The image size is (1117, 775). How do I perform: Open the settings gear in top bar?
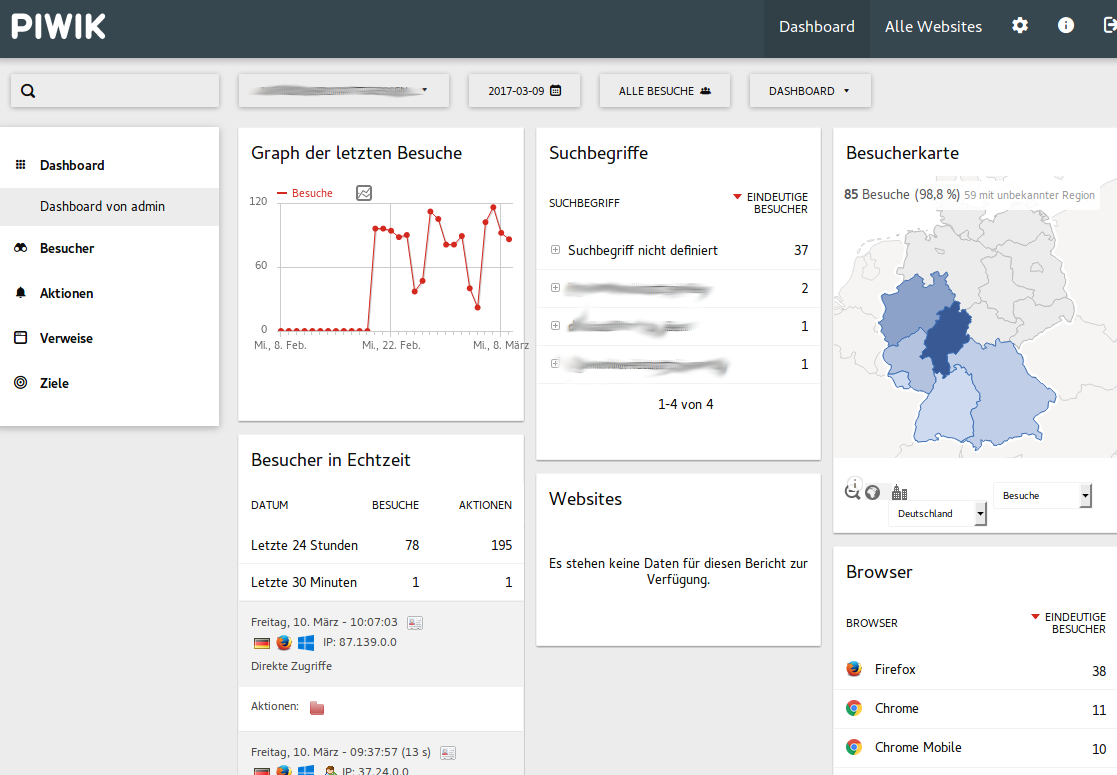(1020, 26)
